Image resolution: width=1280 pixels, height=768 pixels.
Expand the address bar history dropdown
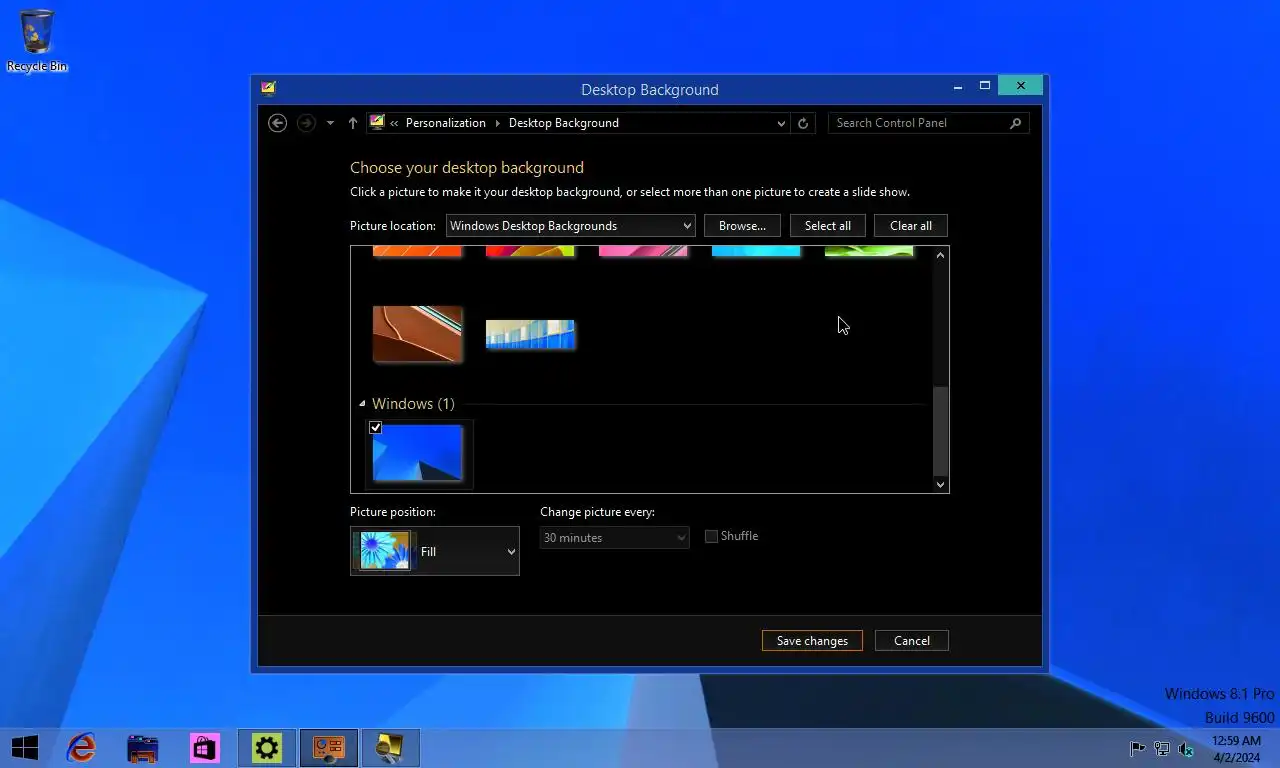click(x=781, y=123)
